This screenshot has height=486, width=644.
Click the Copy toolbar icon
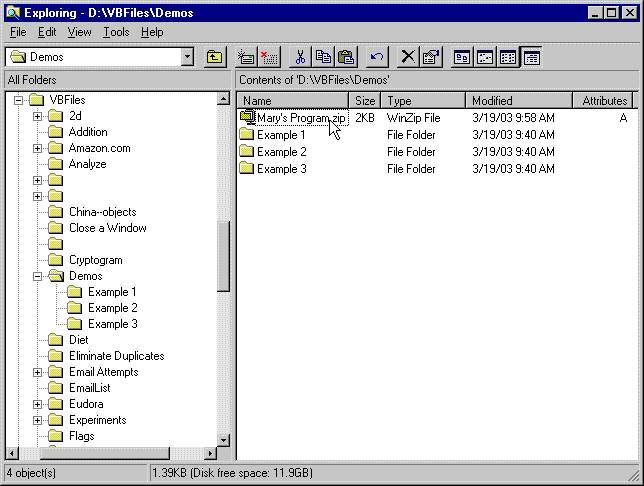pos(324,57)
